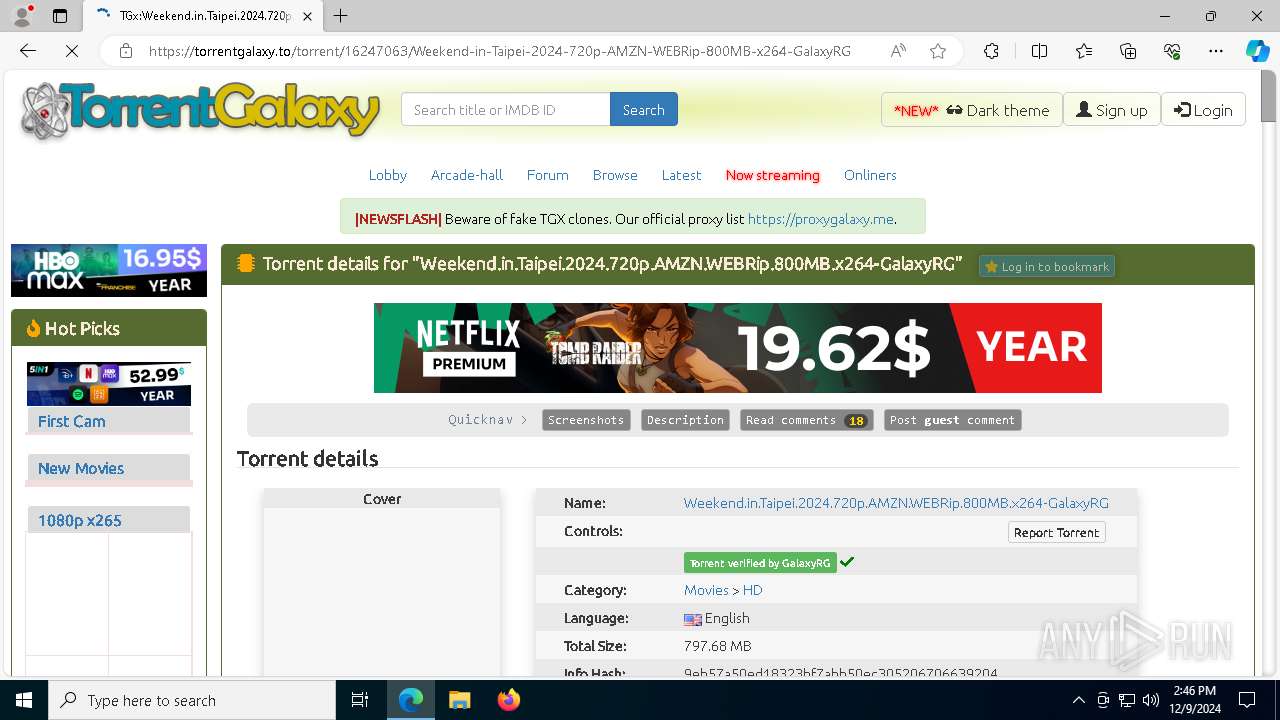Click the search title or IMDB ID field
Screen dimensions: 1280x720
[x=505, y=110]
